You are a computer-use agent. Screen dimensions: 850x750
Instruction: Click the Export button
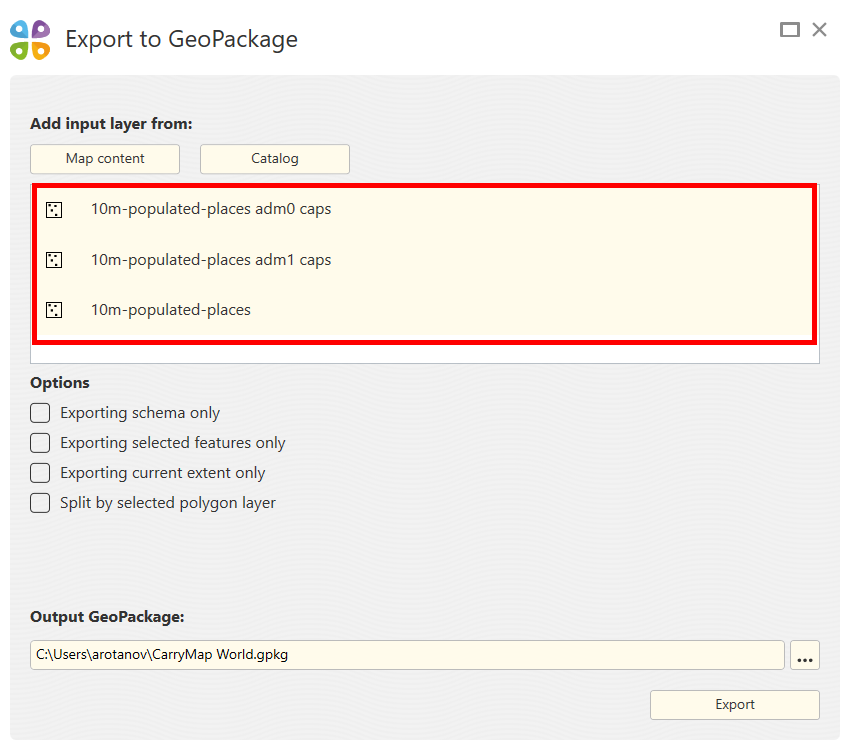pyautogui.click(x=735, y=705)
